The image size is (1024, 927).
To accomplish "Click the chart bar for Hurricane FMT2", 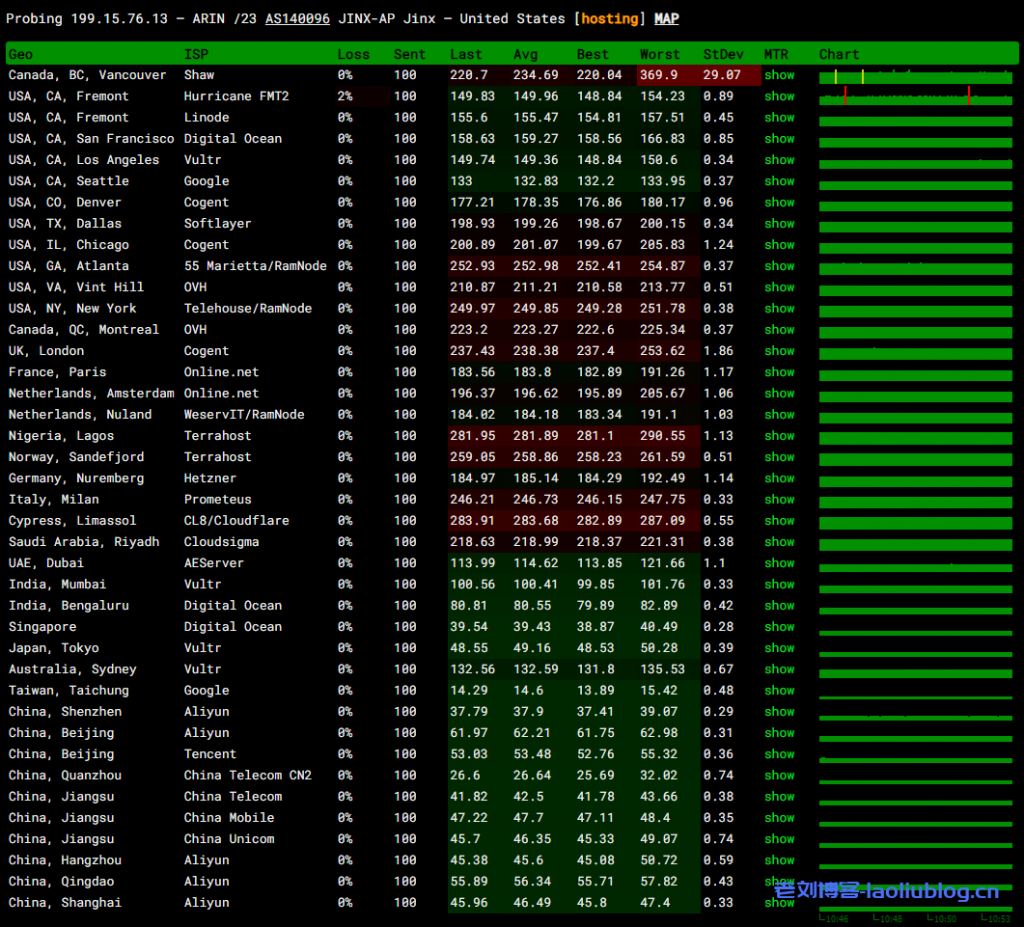I will 914,97.
